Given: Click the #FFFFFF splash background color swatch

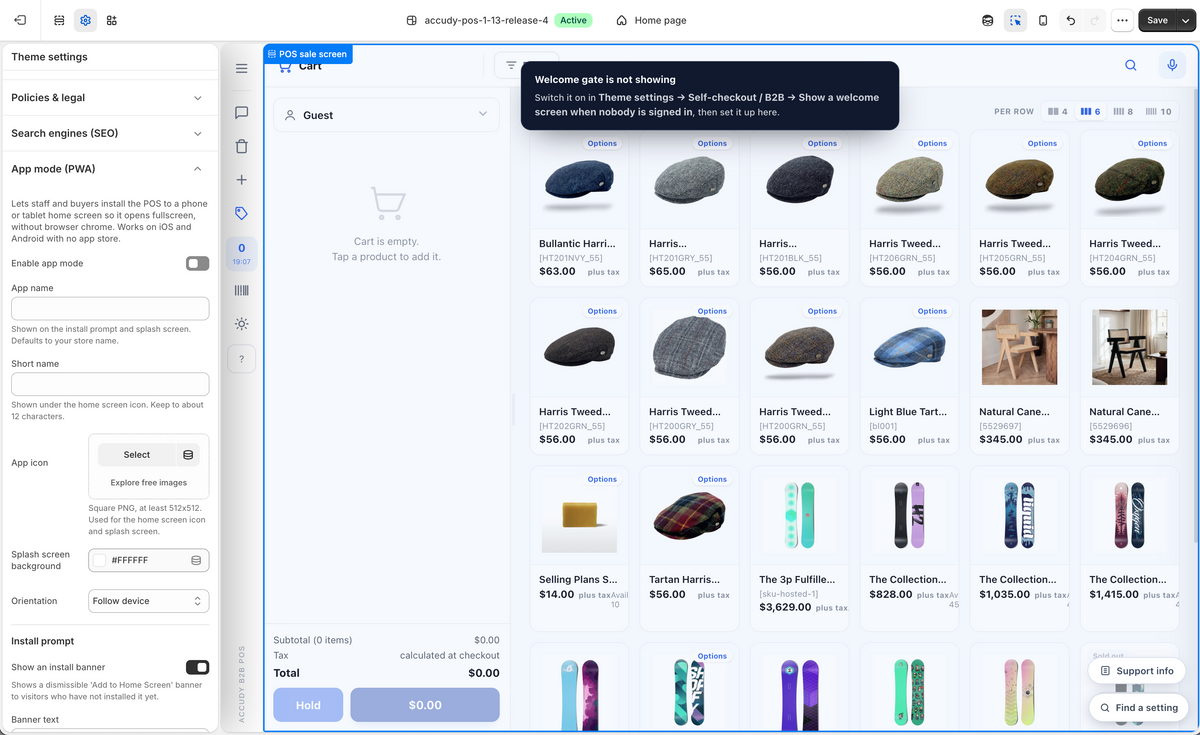Looking at the screenshot, I should 100,560.
